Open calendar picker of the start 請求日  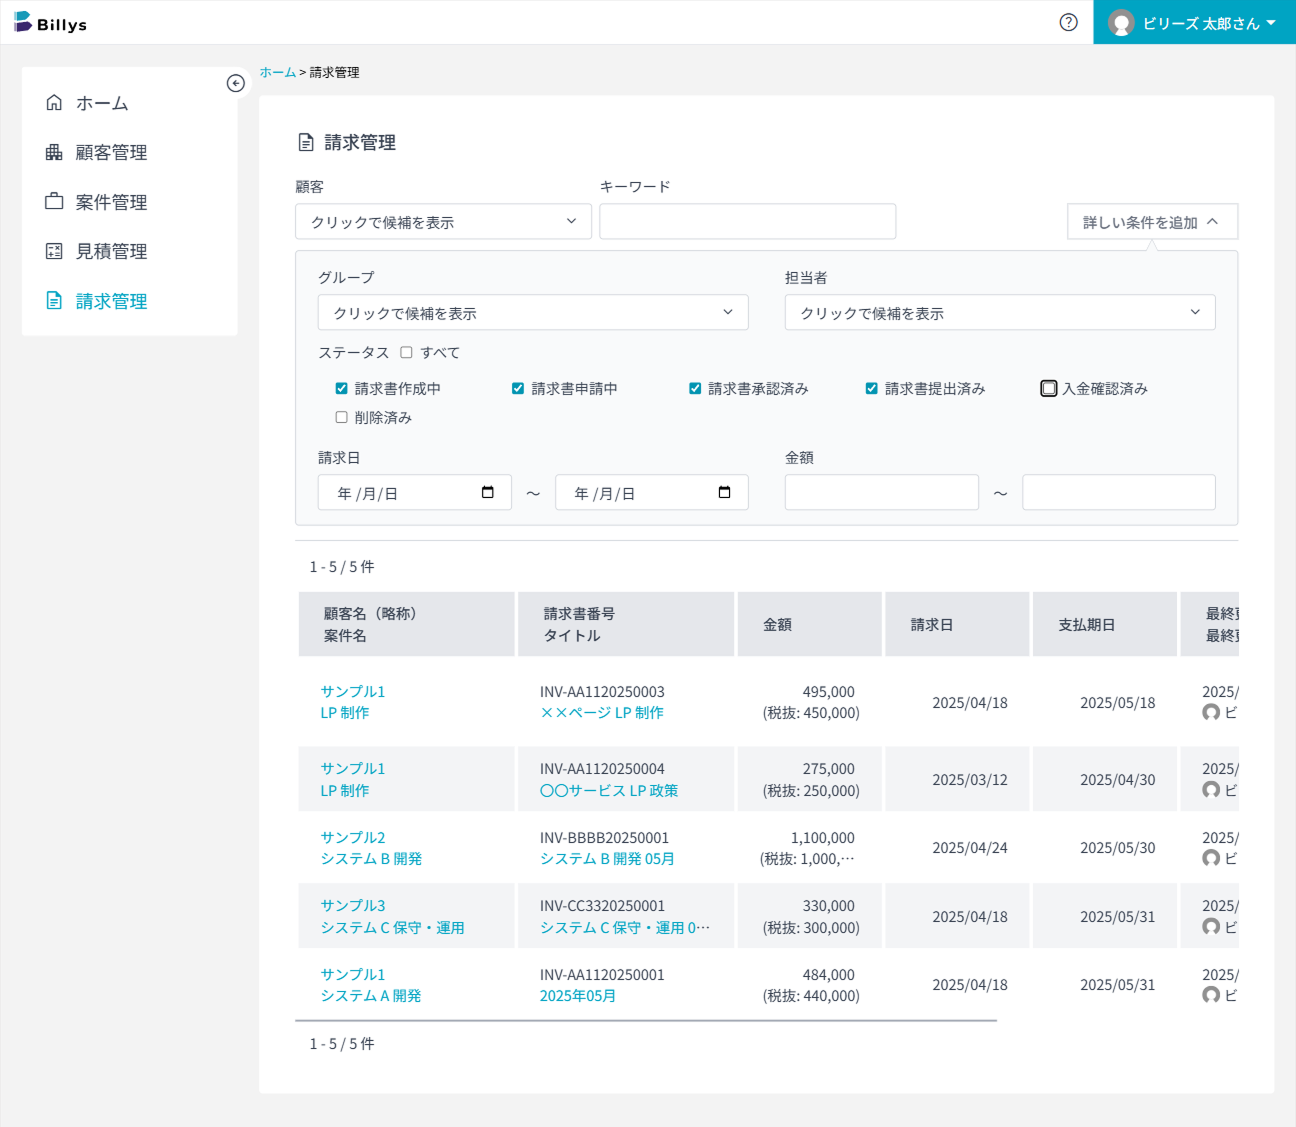(x=488, y=492)
